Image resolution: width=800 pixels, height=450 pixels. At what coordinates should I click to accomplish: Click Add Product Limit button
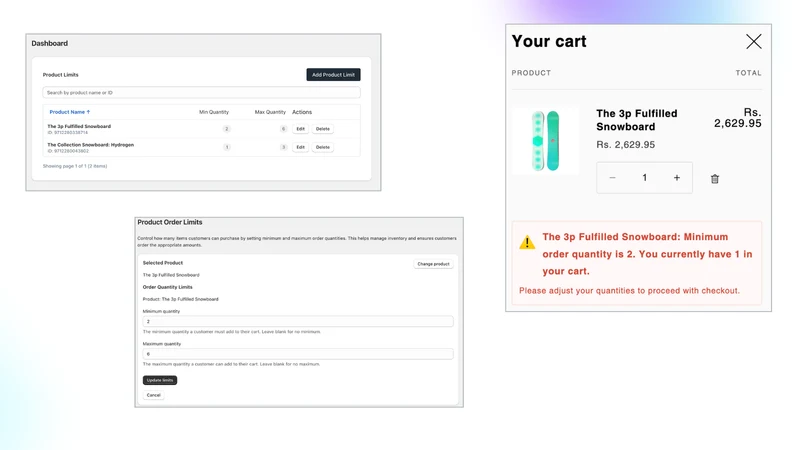click(333, 74)
